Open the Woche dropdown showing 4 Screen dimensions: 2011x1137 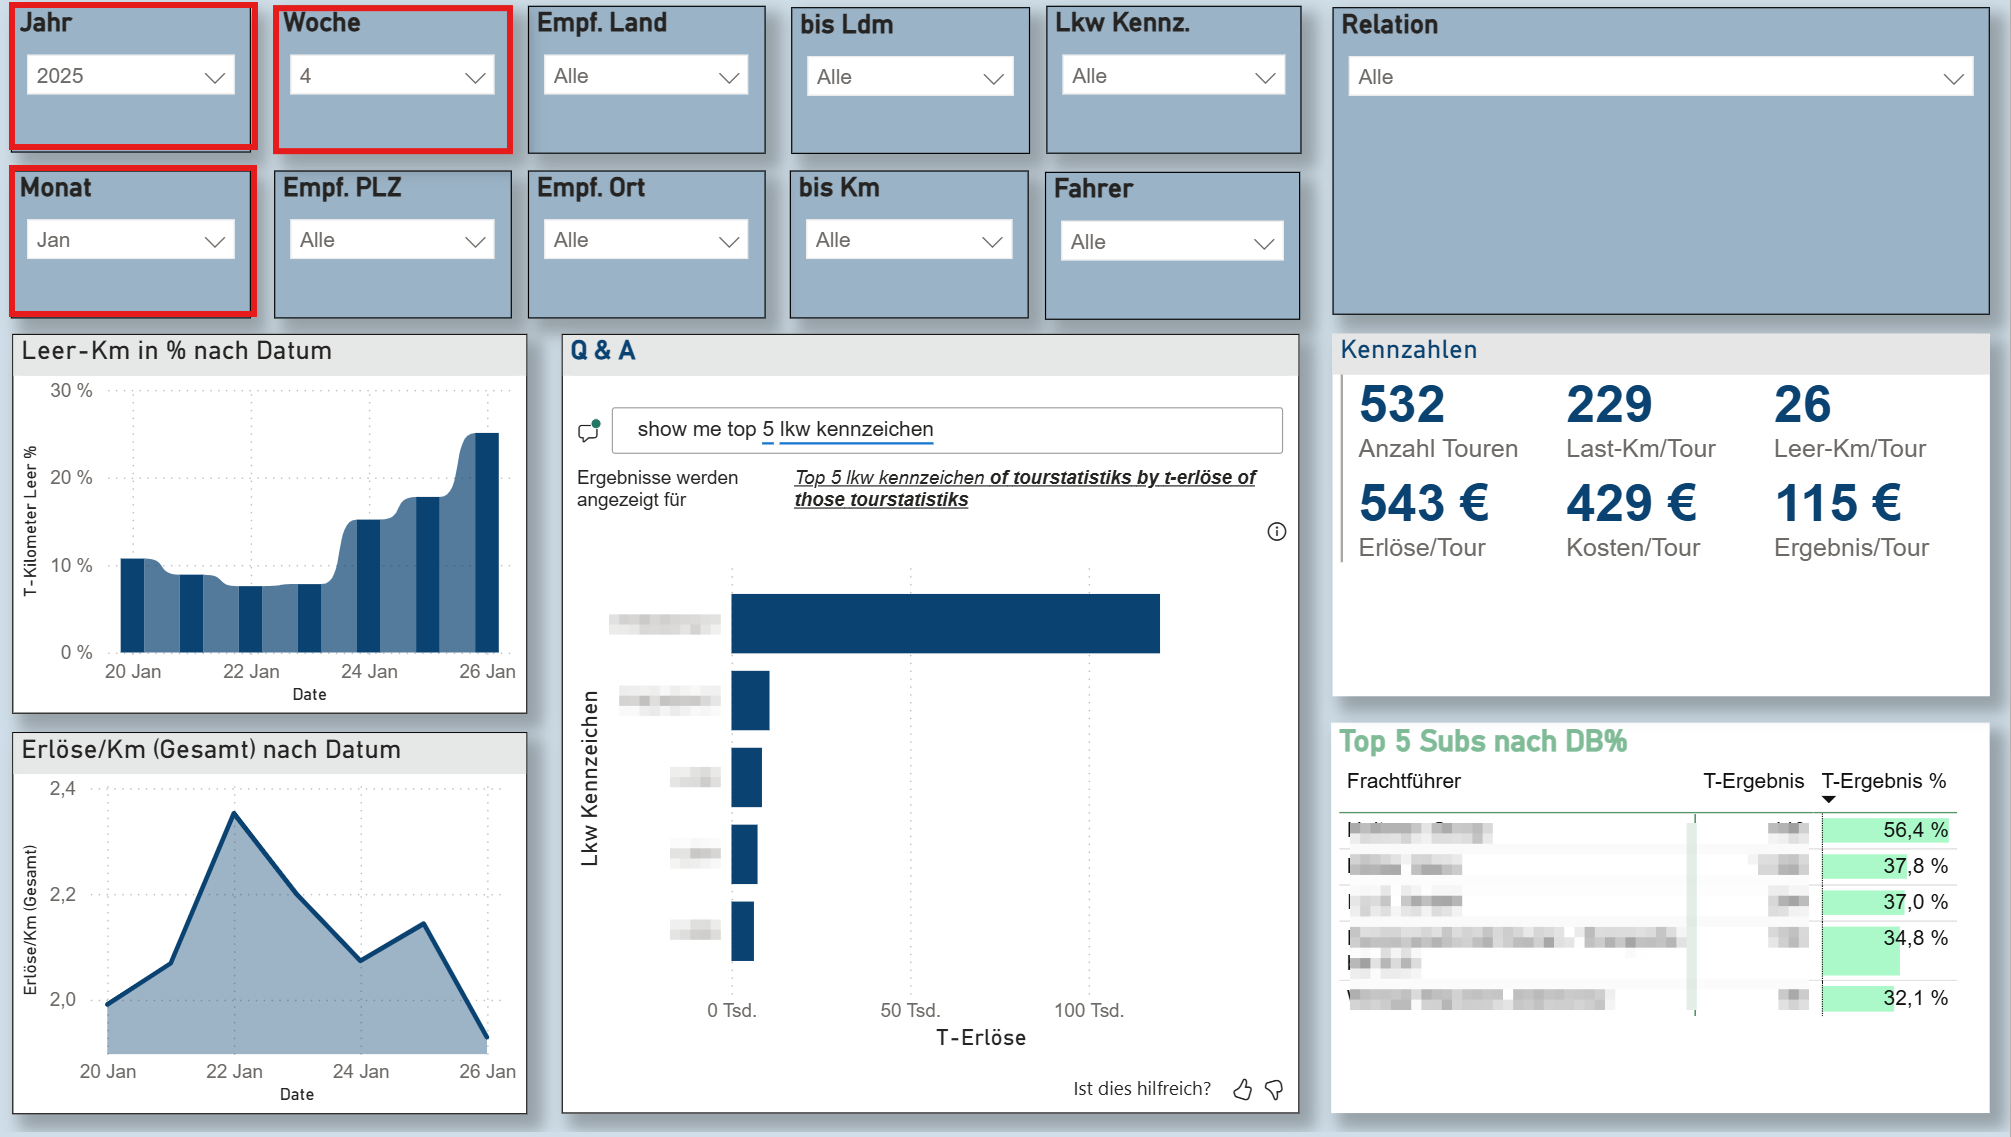click(x=392, y=76)
